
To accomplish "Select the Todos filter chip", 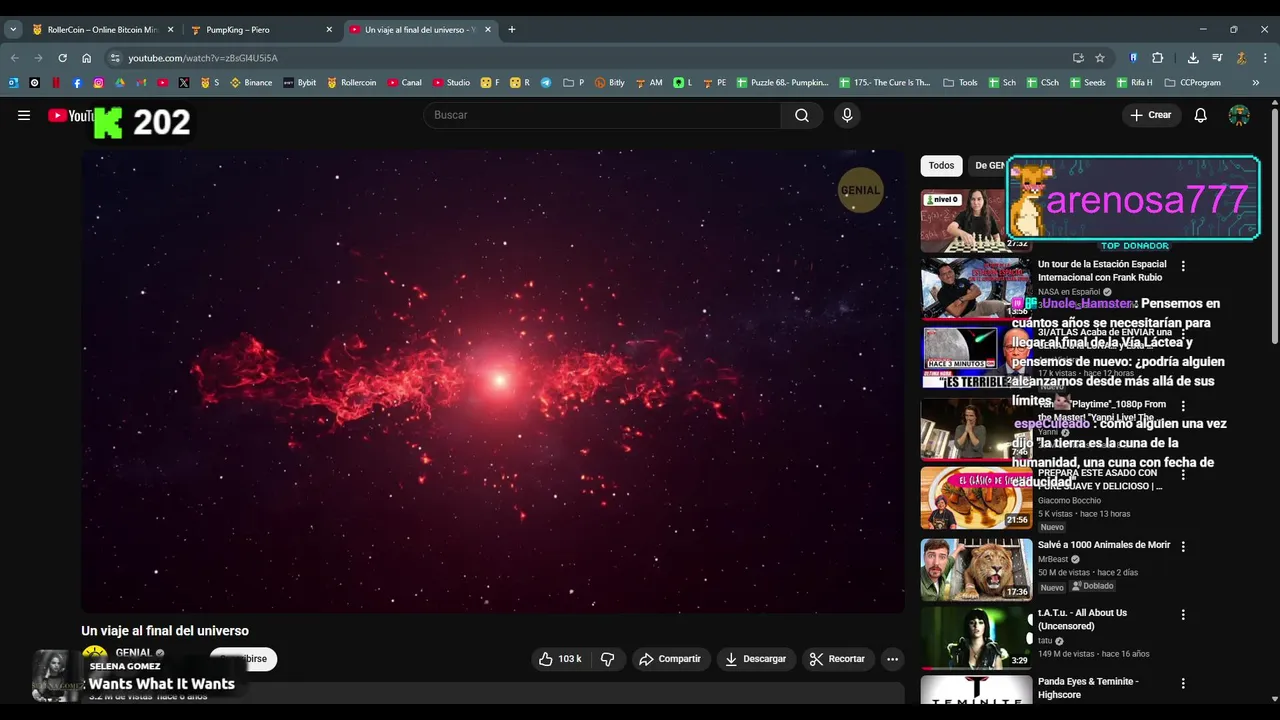I will coord(941,166).
